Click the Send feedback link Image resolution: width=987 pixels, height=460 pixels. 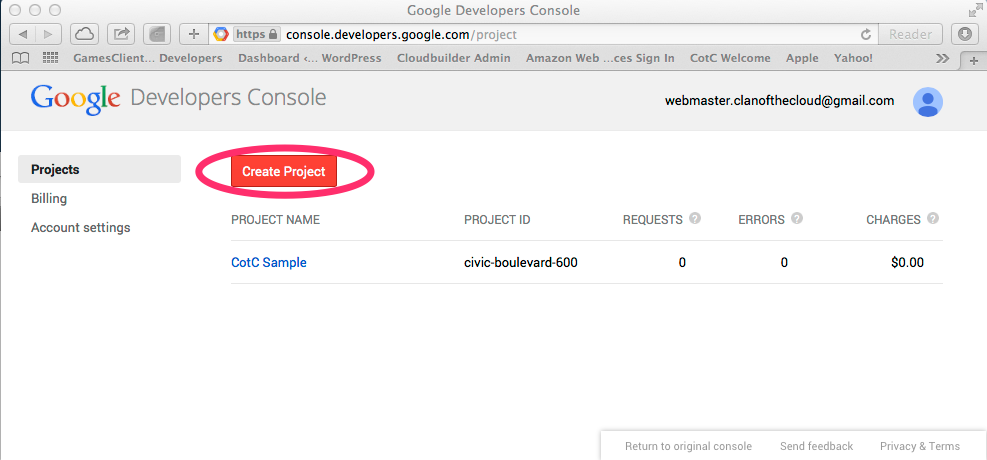[x=816, y=446]
